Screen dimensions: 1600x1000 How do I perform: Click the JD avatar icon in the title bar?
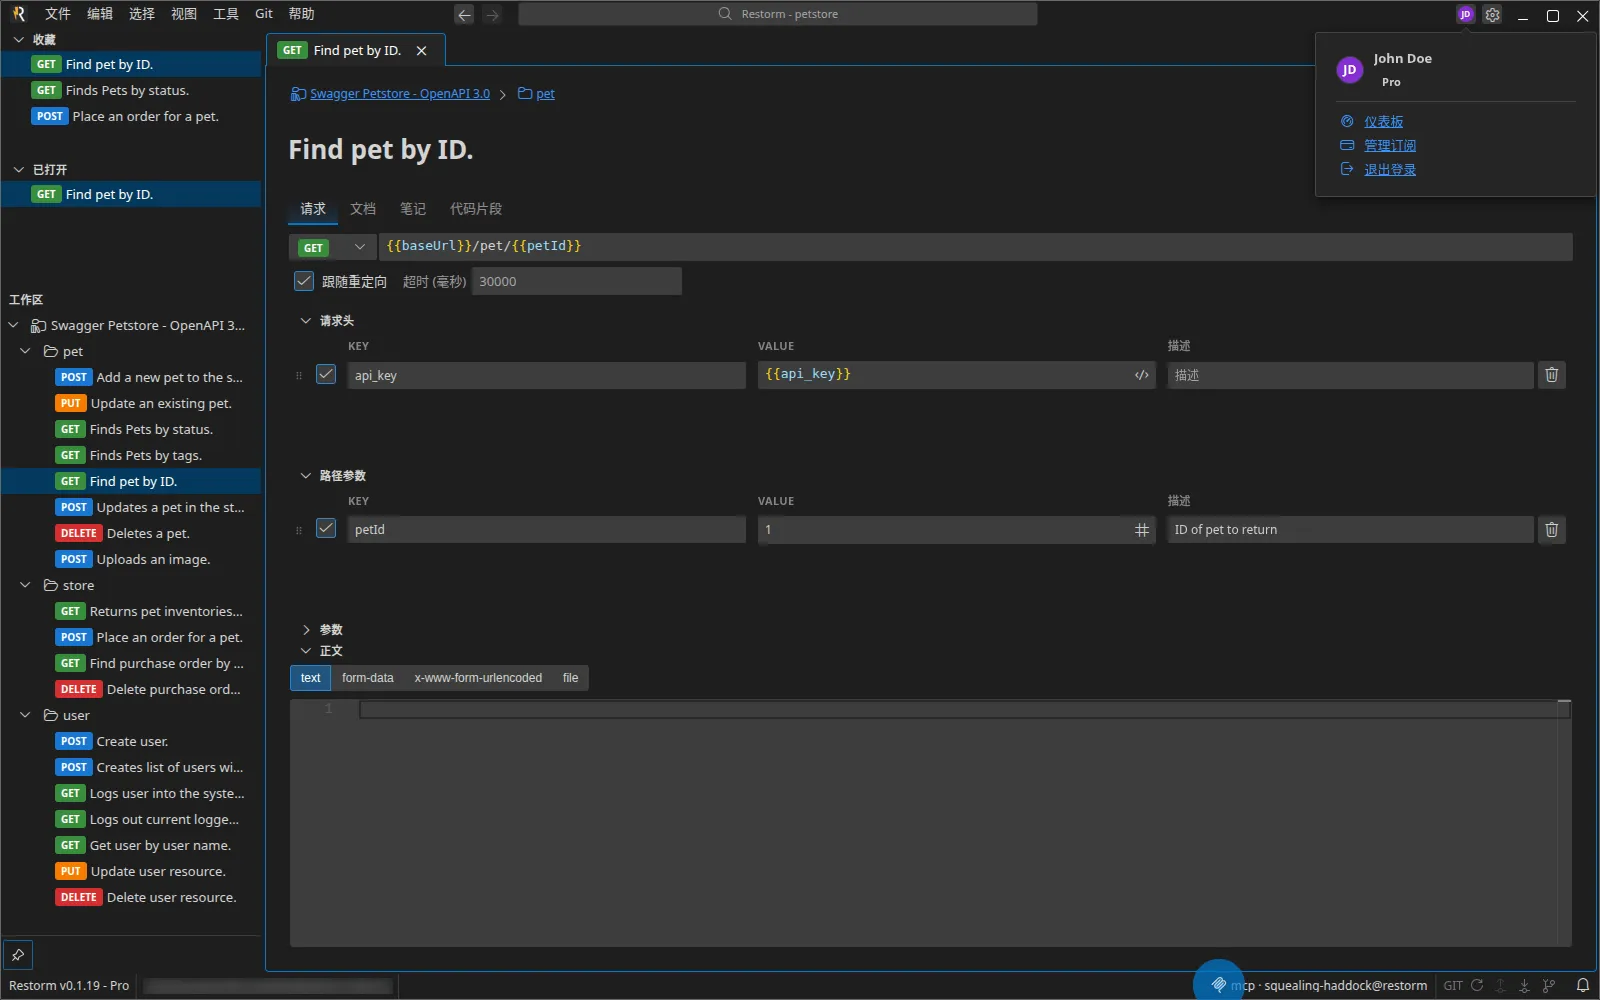click(1465, 14)
